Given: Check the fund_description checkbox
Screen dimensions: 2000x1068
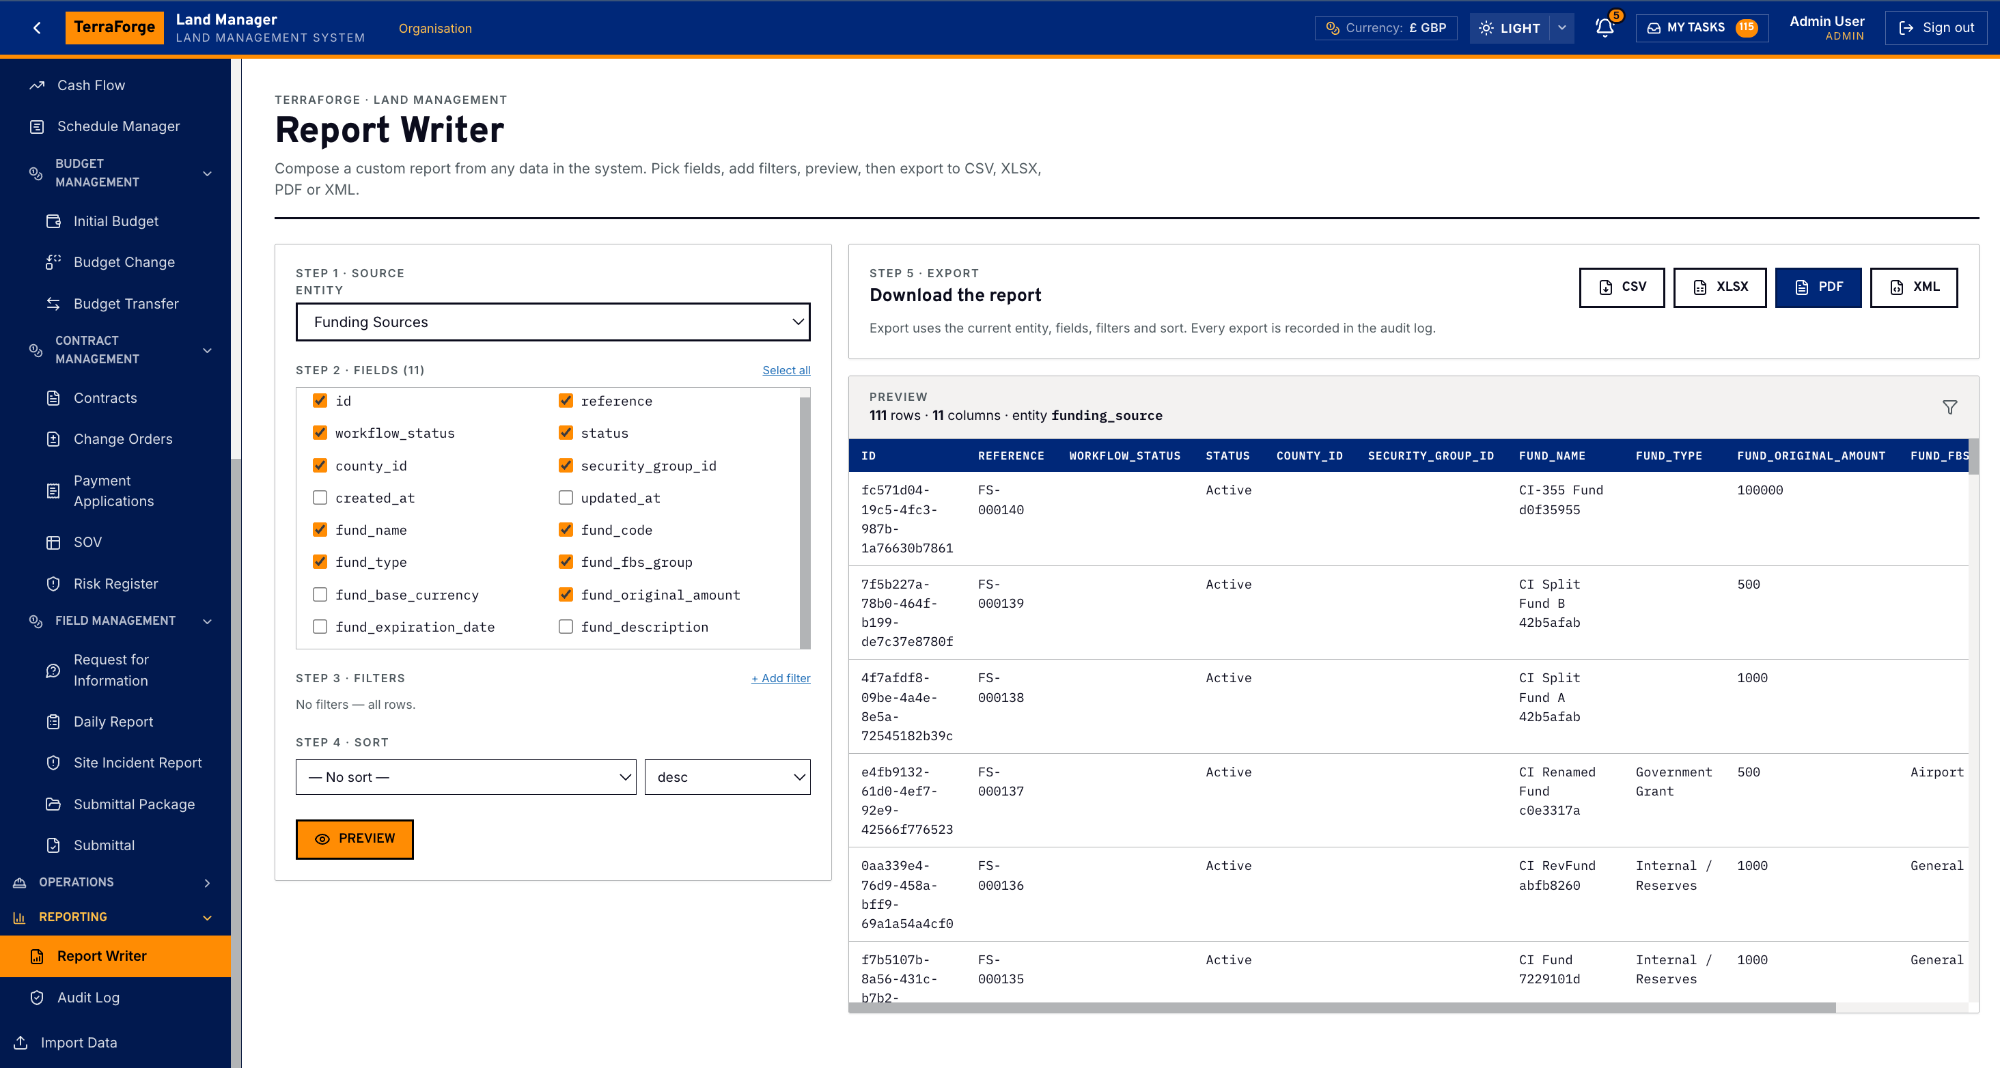Looking at the screenshot, I should pyautogui.click(x=566, y=627).
